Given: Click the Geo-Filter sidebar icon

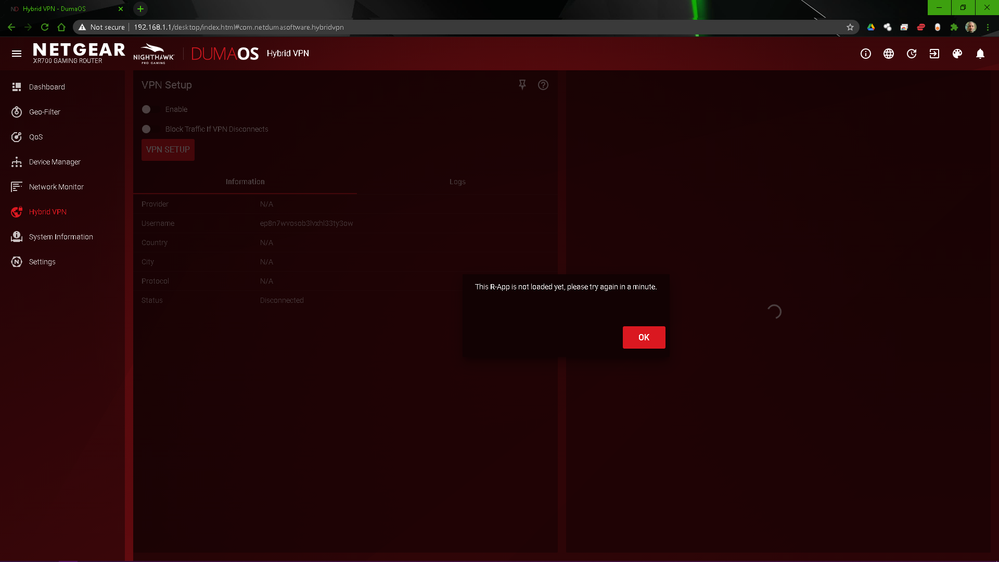Looking at the screenshot, I should click(x=17, y=112).
